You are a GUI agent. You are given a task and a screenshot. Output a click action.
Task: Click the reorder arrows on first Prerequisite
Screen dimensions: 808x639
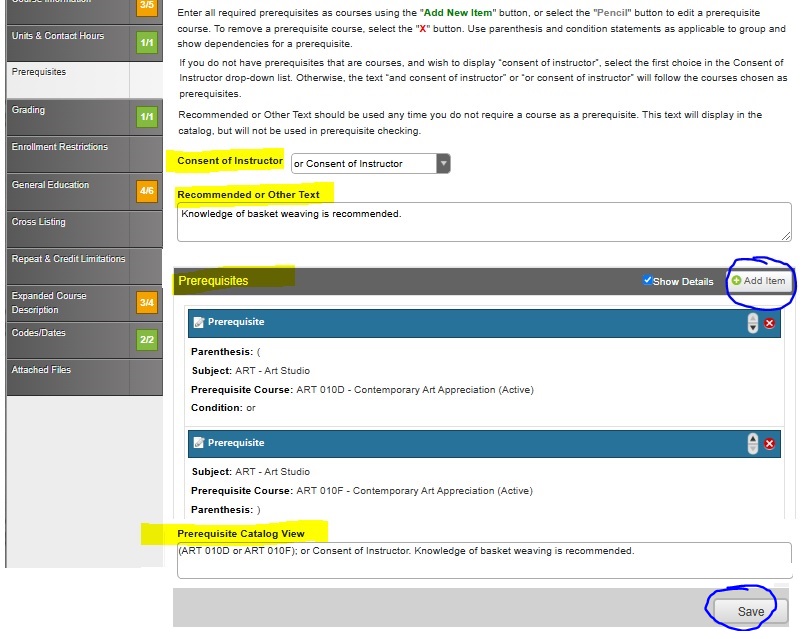753,323
